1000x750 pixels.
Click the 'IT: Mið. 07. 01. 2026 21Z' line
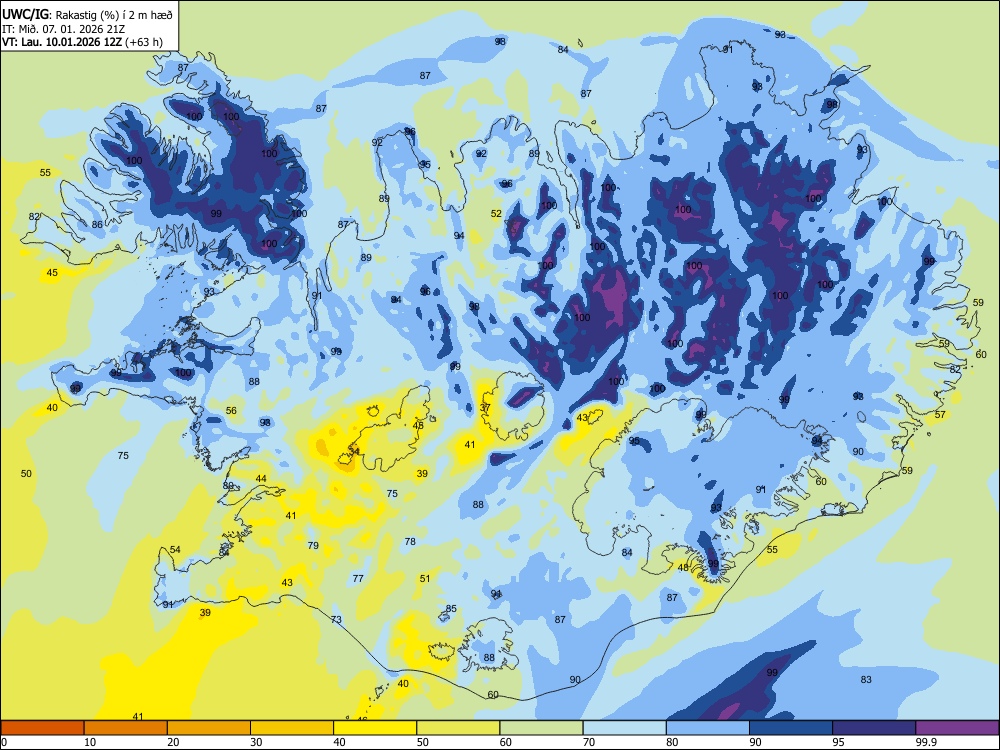click(x=62, y=29)
